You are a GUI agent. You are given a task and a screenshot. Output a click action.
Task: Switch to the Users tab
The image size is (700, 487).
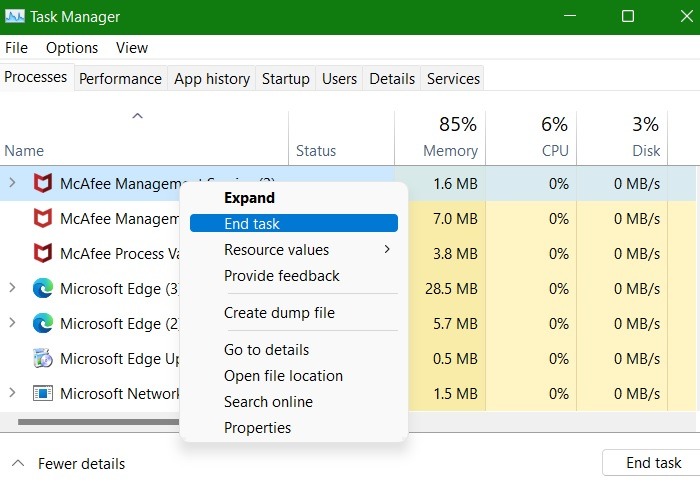click(x=339, y=79)
